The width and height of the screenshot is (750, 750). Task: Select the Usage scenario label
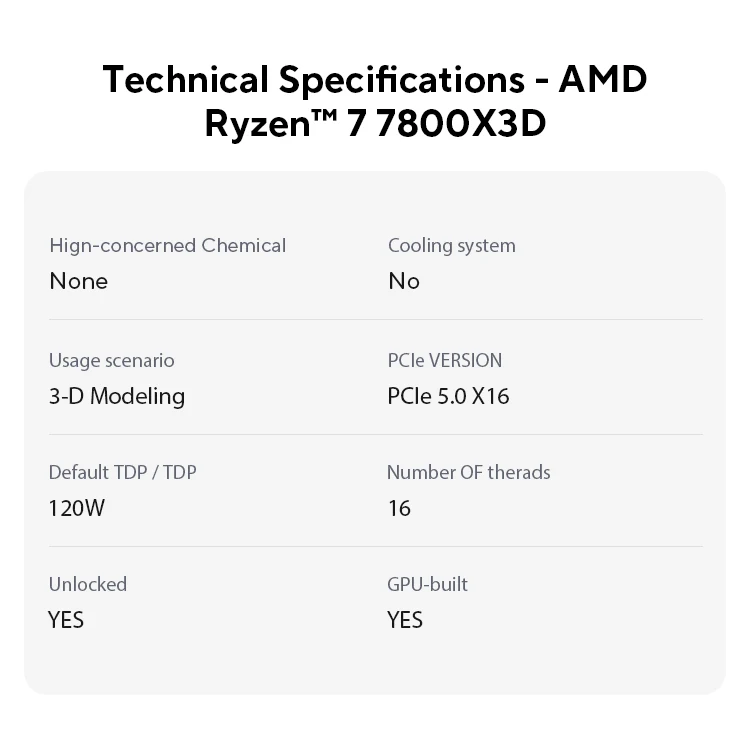tap(111, 361)
